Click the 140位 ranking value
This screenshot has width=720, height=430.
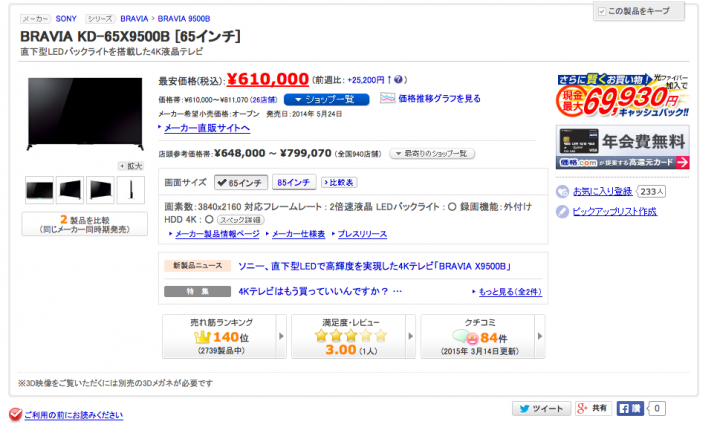click(231, 337)
